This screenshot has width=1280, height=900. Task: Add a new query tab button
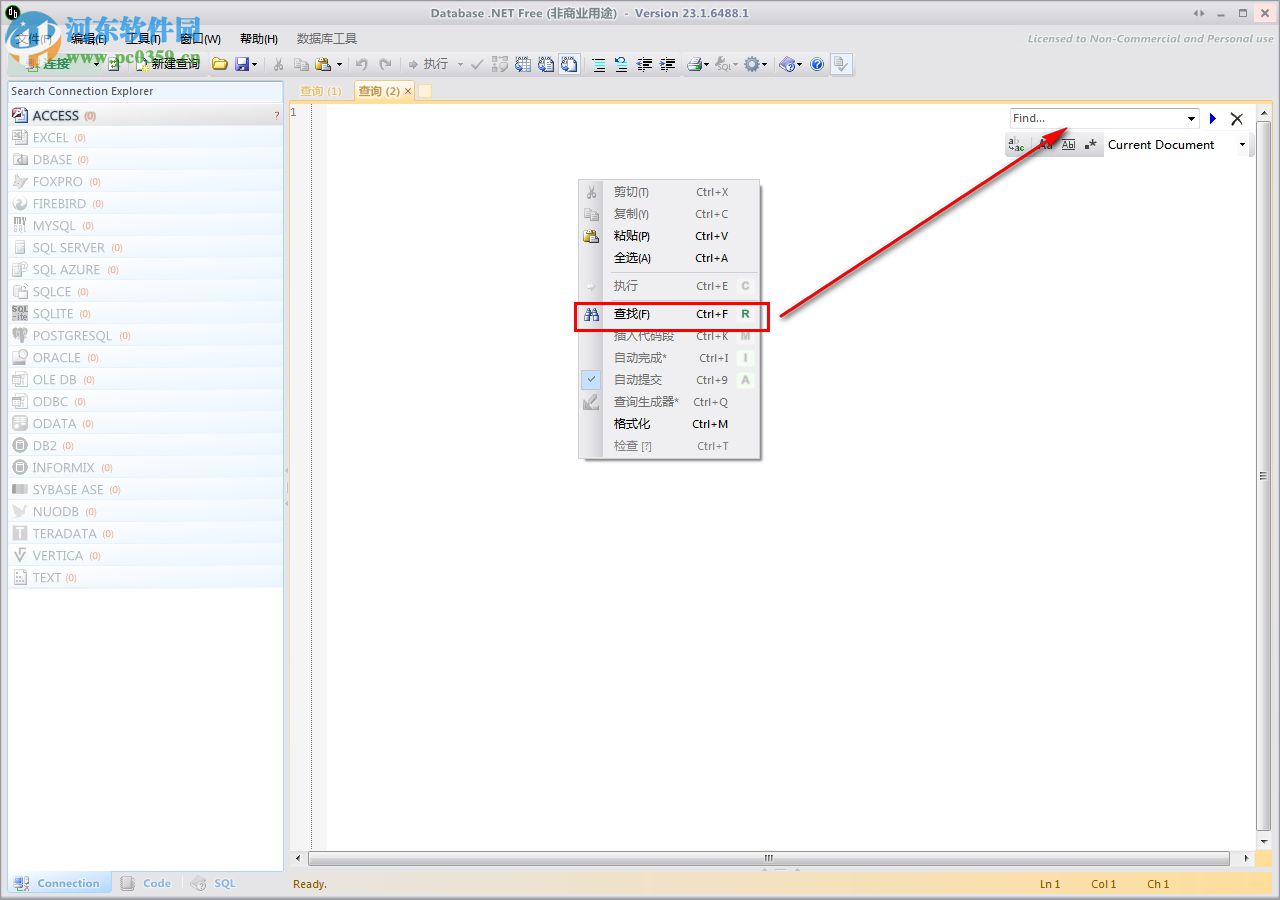click(x=424, y=91)
